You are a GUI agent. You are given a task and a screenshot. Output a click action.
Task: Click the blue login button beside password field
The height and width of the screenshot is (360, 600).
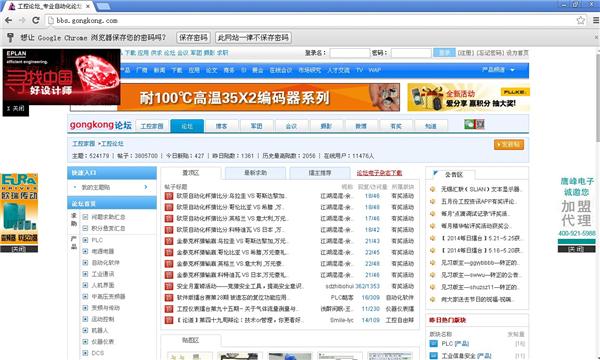pos(444,53)
